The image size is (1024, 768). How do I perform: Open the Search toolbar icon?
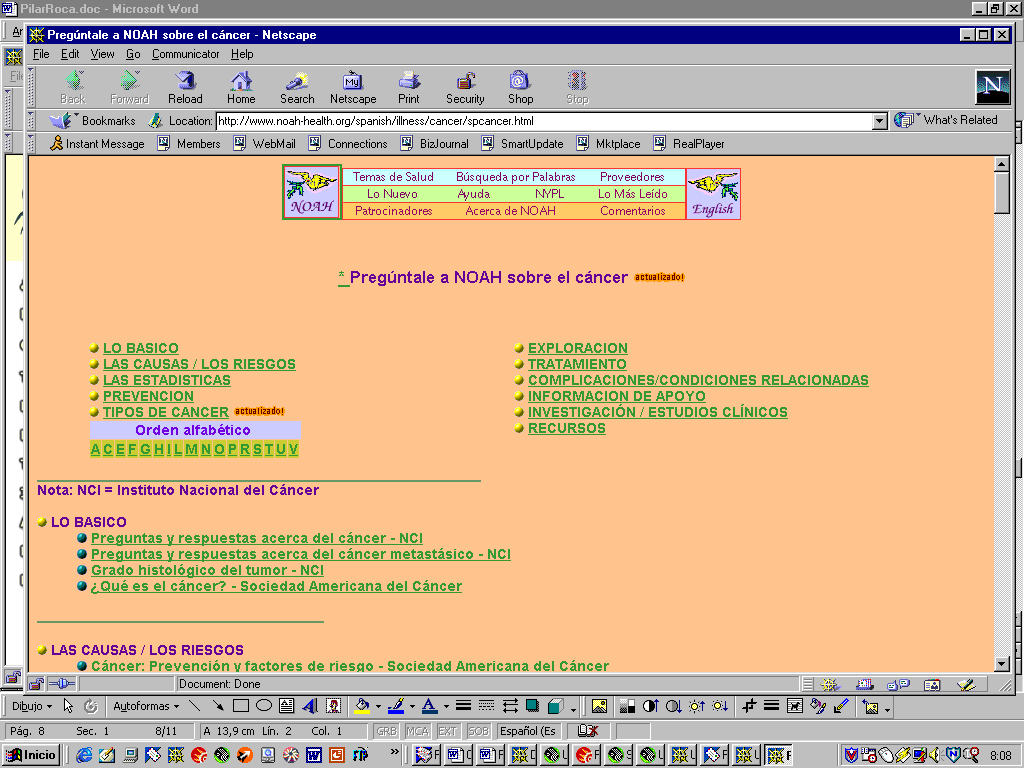[297, 87]
